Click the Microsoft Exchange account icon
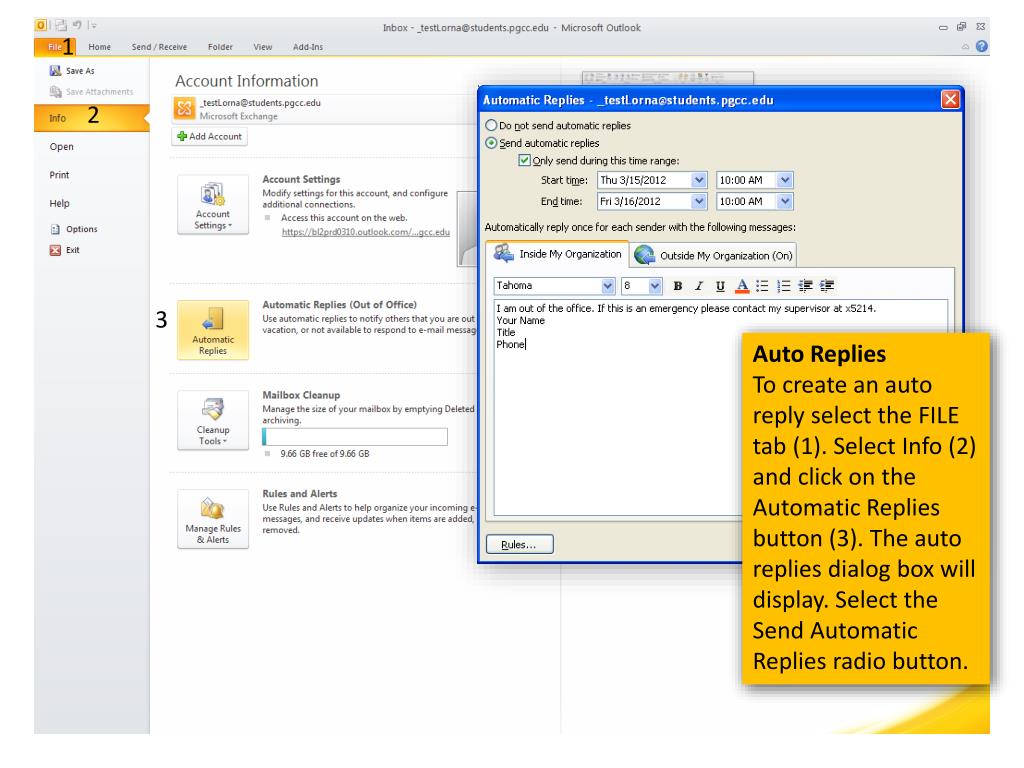 click(185, 108)
